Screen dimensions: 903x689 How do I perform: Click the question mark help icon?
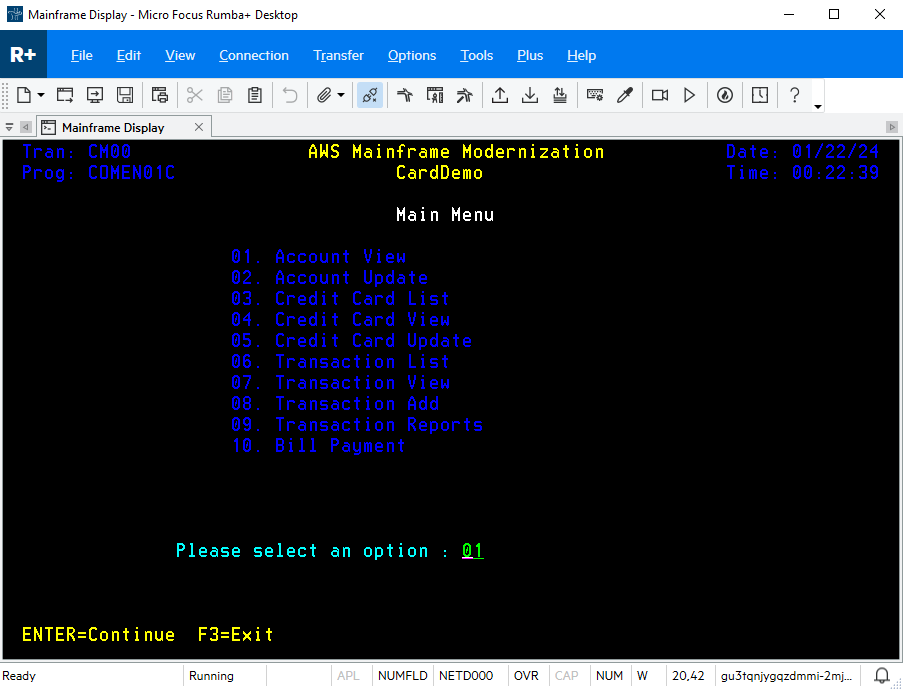795,95
